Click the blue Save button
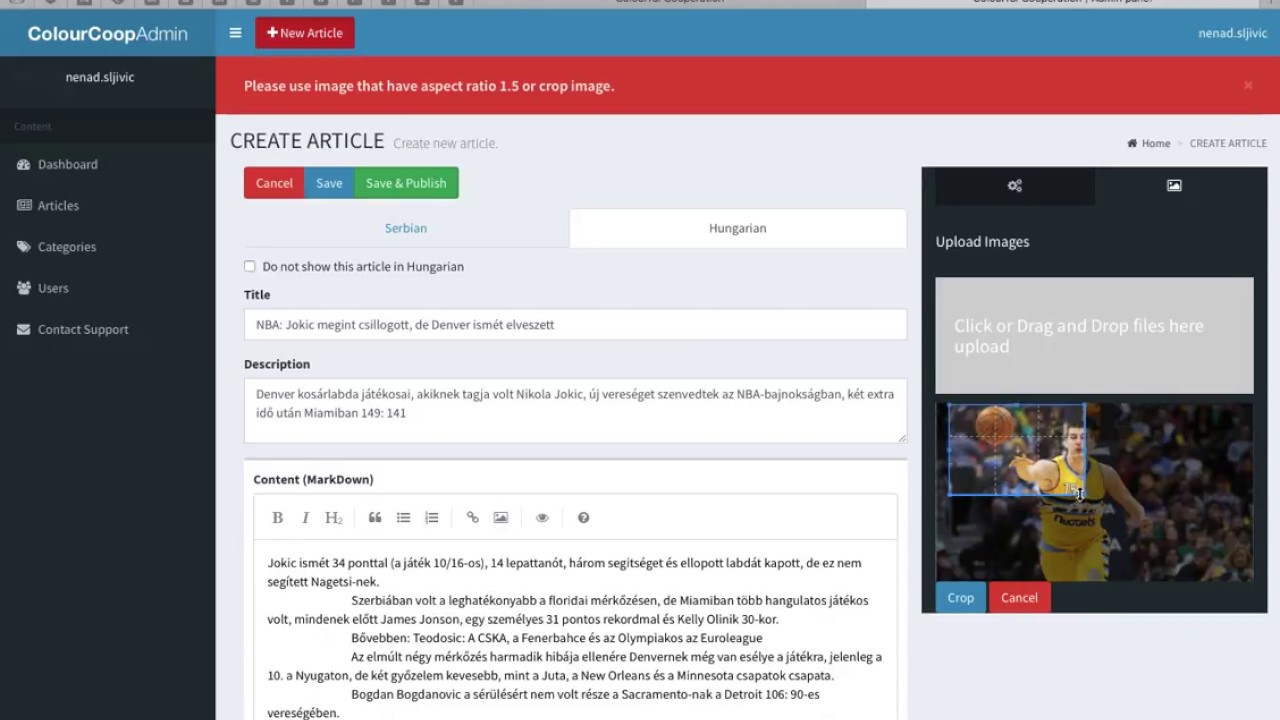The width and height of the screenshot is (1280, 720). (x=329, y=183)
